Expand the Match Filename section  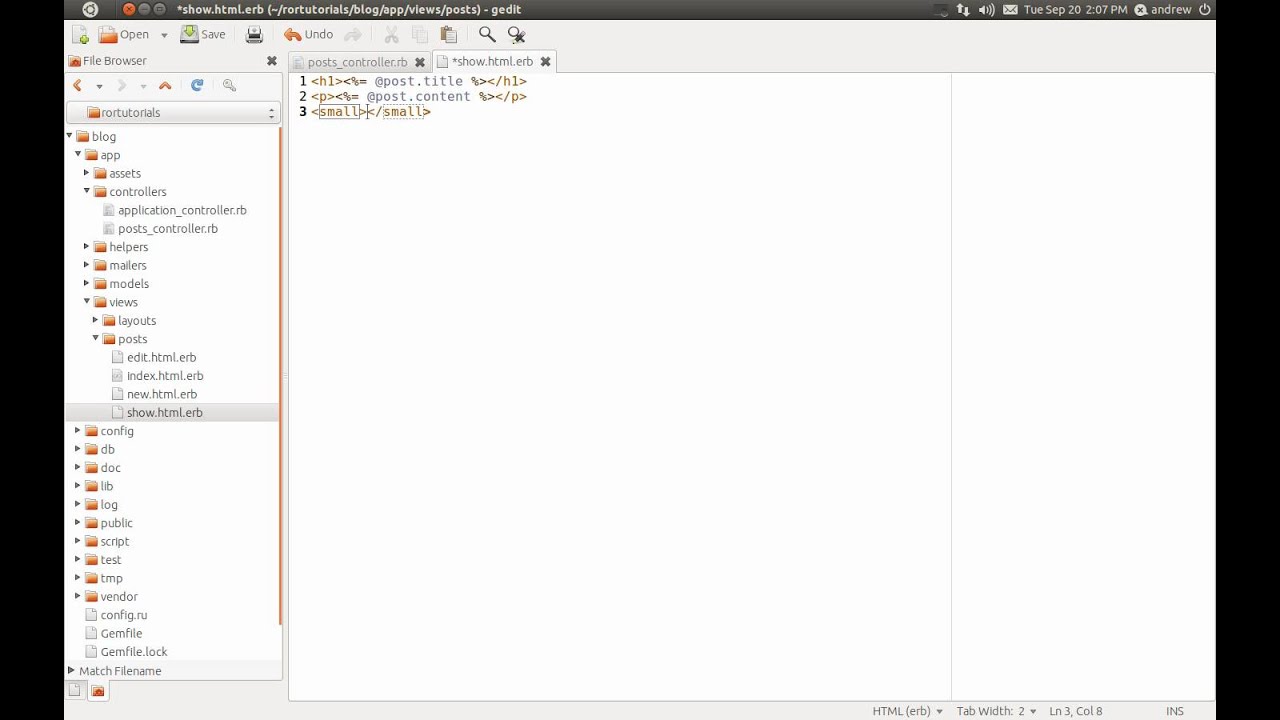tap(71, 671)
